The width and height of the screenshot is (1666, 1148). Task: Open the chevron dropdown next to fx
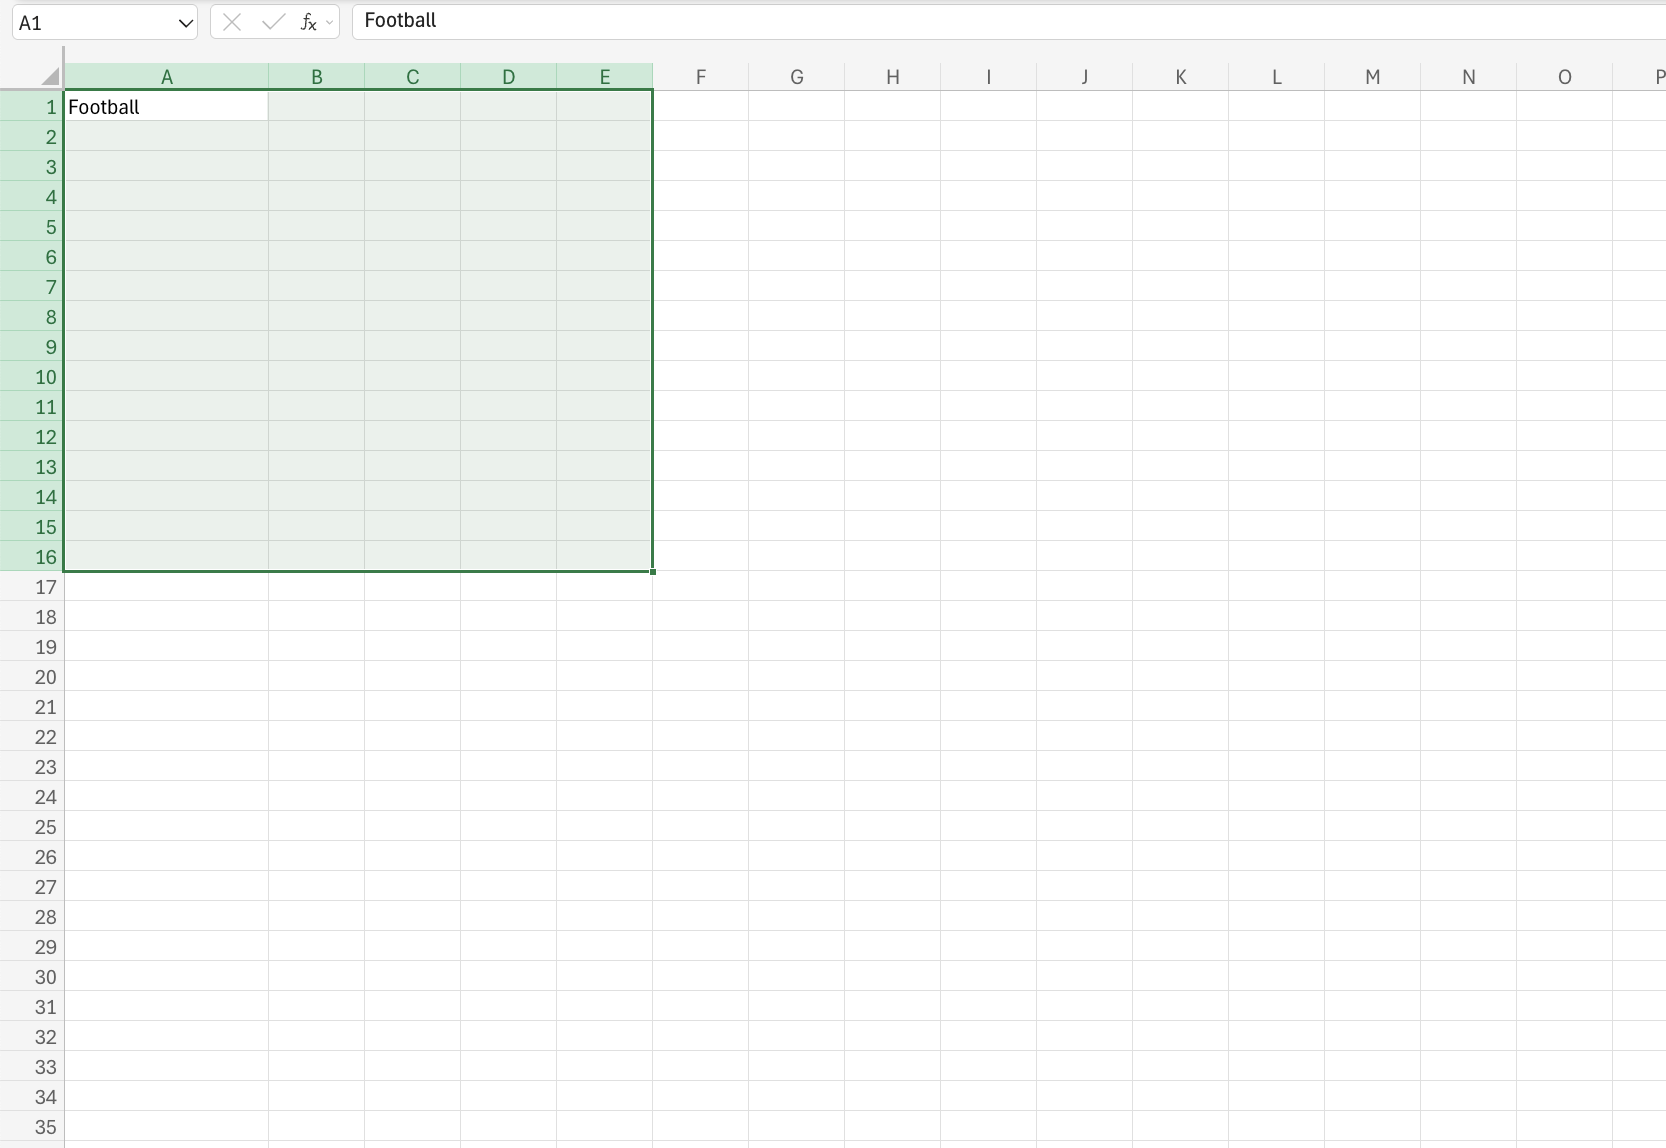pyautogui.click(x=329, y=22)
